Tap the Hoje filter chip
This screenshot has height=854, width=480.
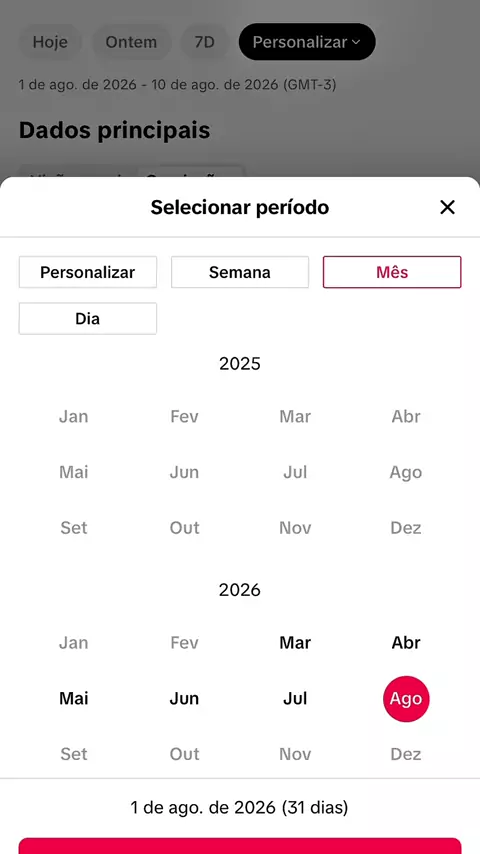click(50, 42)
